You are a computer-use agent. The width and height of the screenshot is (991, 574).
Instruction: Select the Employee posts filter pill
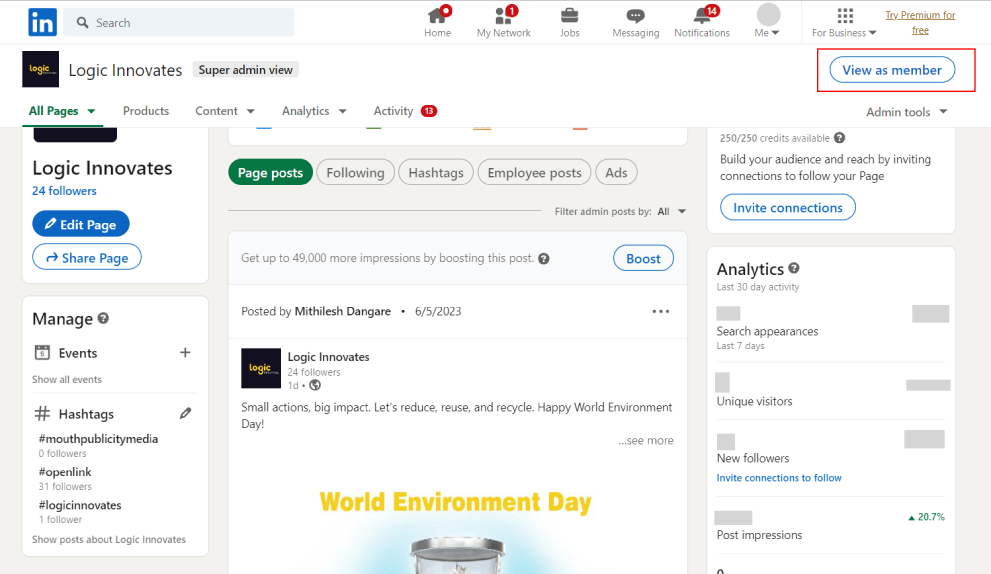click(535, 172)
